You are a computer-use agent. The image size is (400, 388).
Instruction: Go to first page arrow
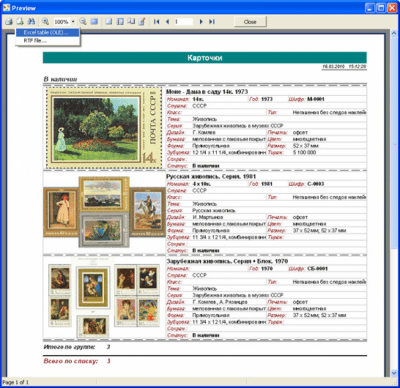pos(156,22)
